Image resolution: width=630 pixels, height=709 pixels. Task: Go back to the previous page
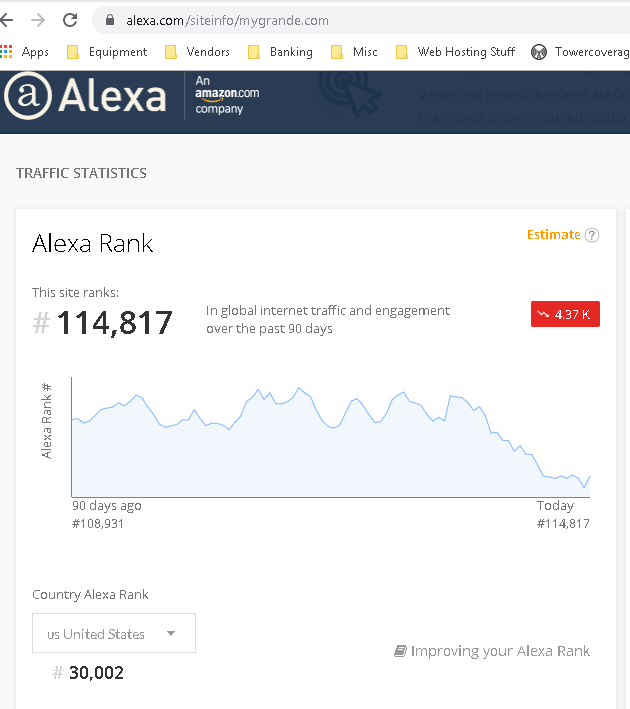pyautogui.click(x=7, y=20)
